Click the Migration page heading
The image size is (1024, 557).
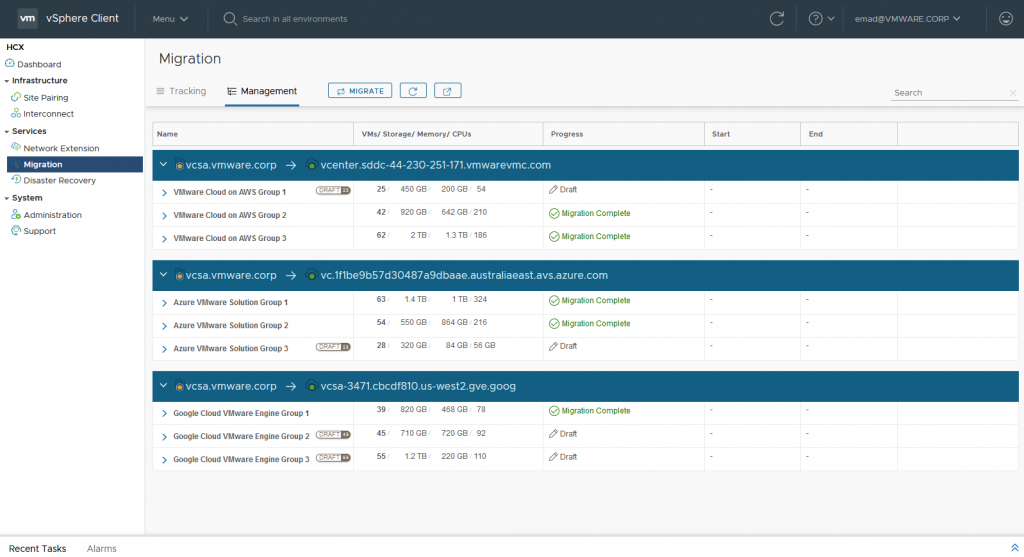tap(190, 59)
